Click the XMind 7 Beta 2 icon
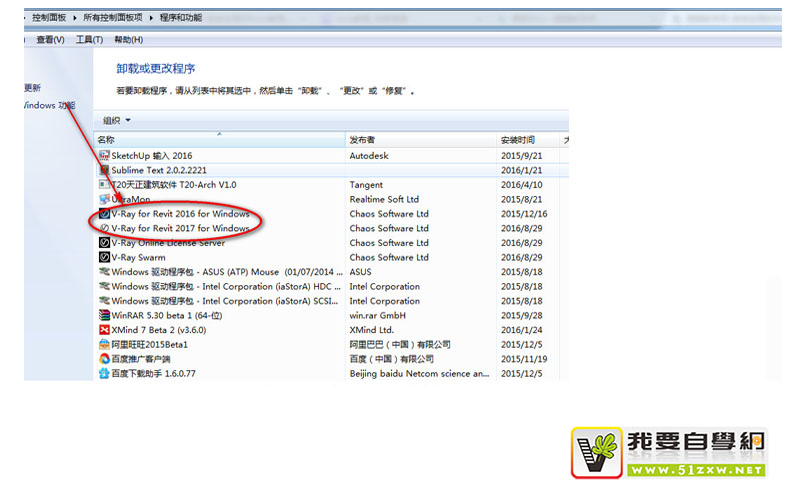 [x=104, y=330]
